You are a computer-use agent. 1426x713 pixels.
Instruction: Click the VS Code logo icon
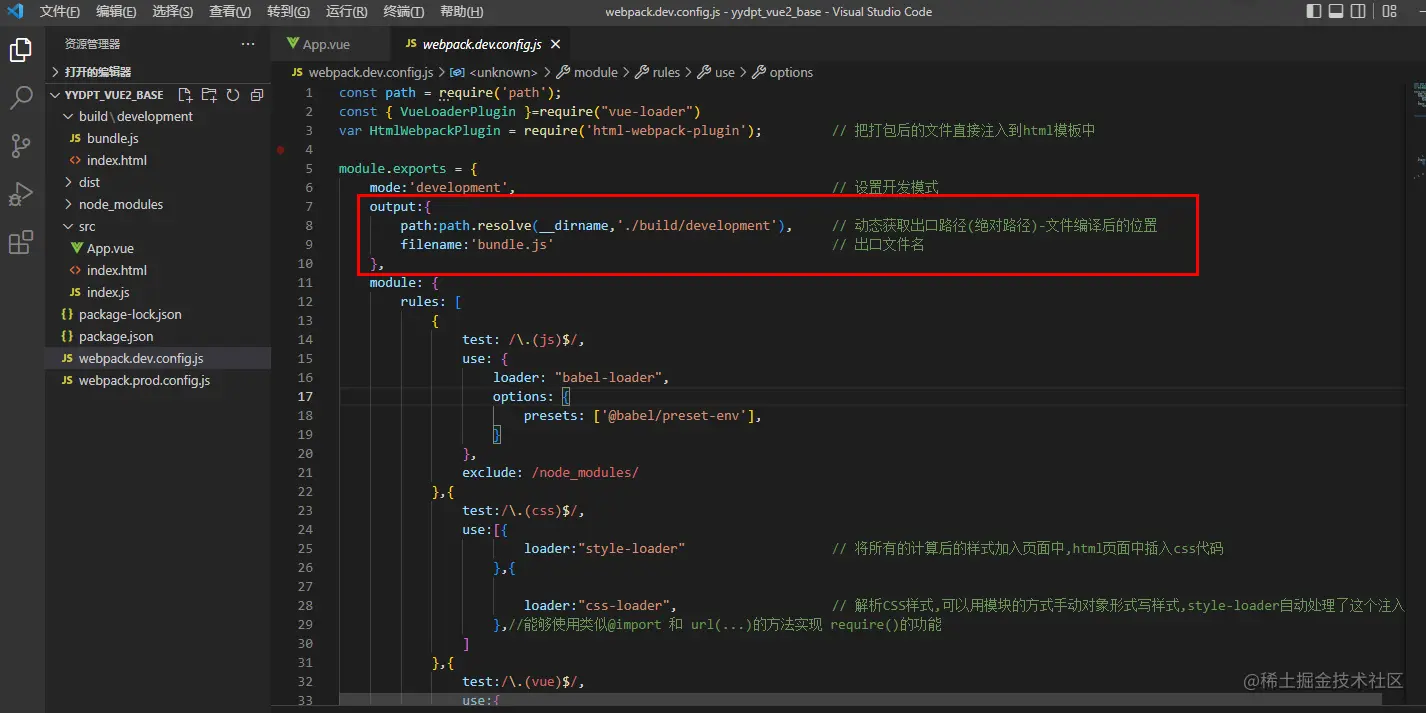coord(15,12)
